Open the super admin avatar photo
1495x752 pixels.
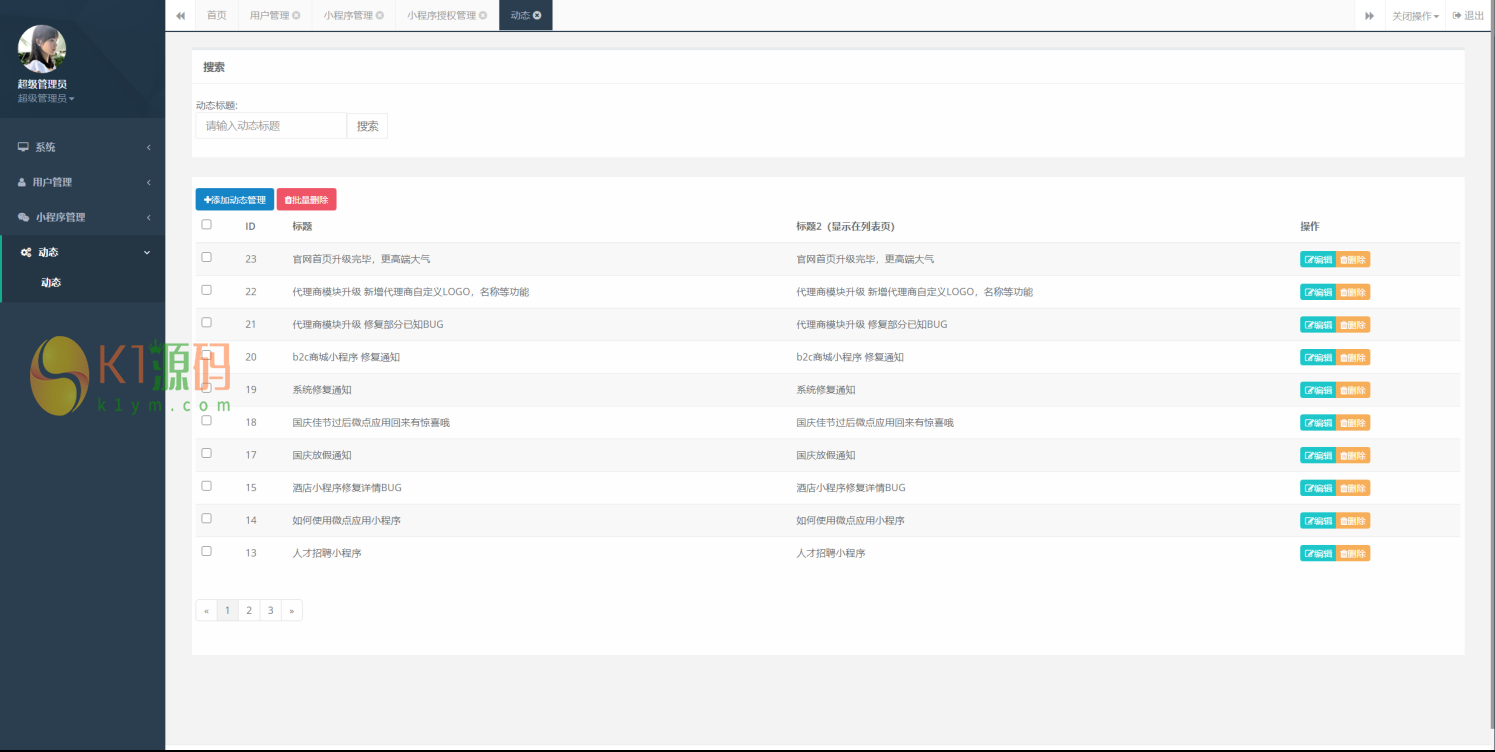42,49
